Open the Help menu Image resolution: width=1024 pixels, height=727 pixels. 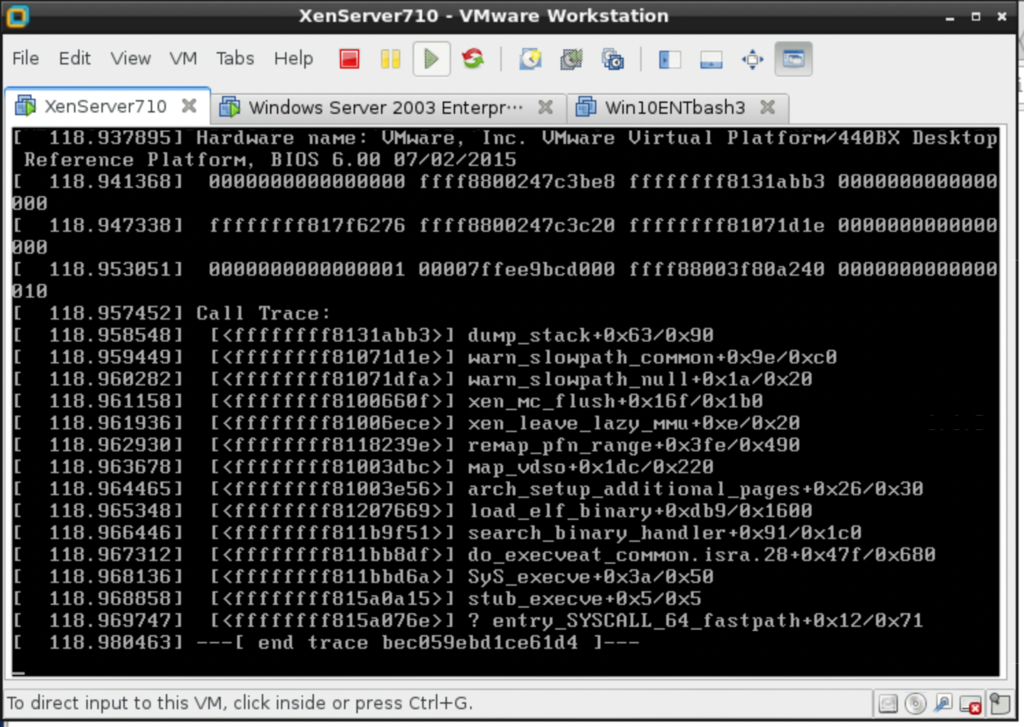(293, 58)
